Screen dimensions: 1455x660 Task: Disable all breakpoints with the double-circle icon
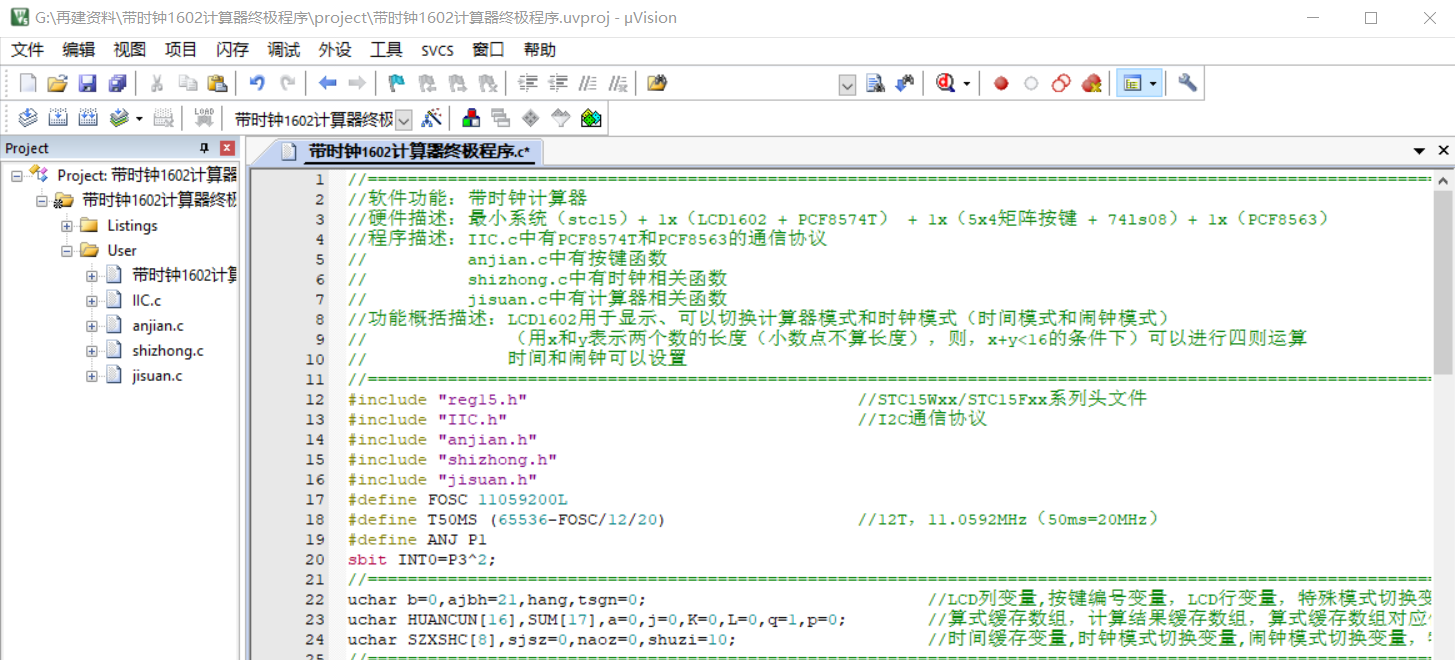pos(1061,84)
